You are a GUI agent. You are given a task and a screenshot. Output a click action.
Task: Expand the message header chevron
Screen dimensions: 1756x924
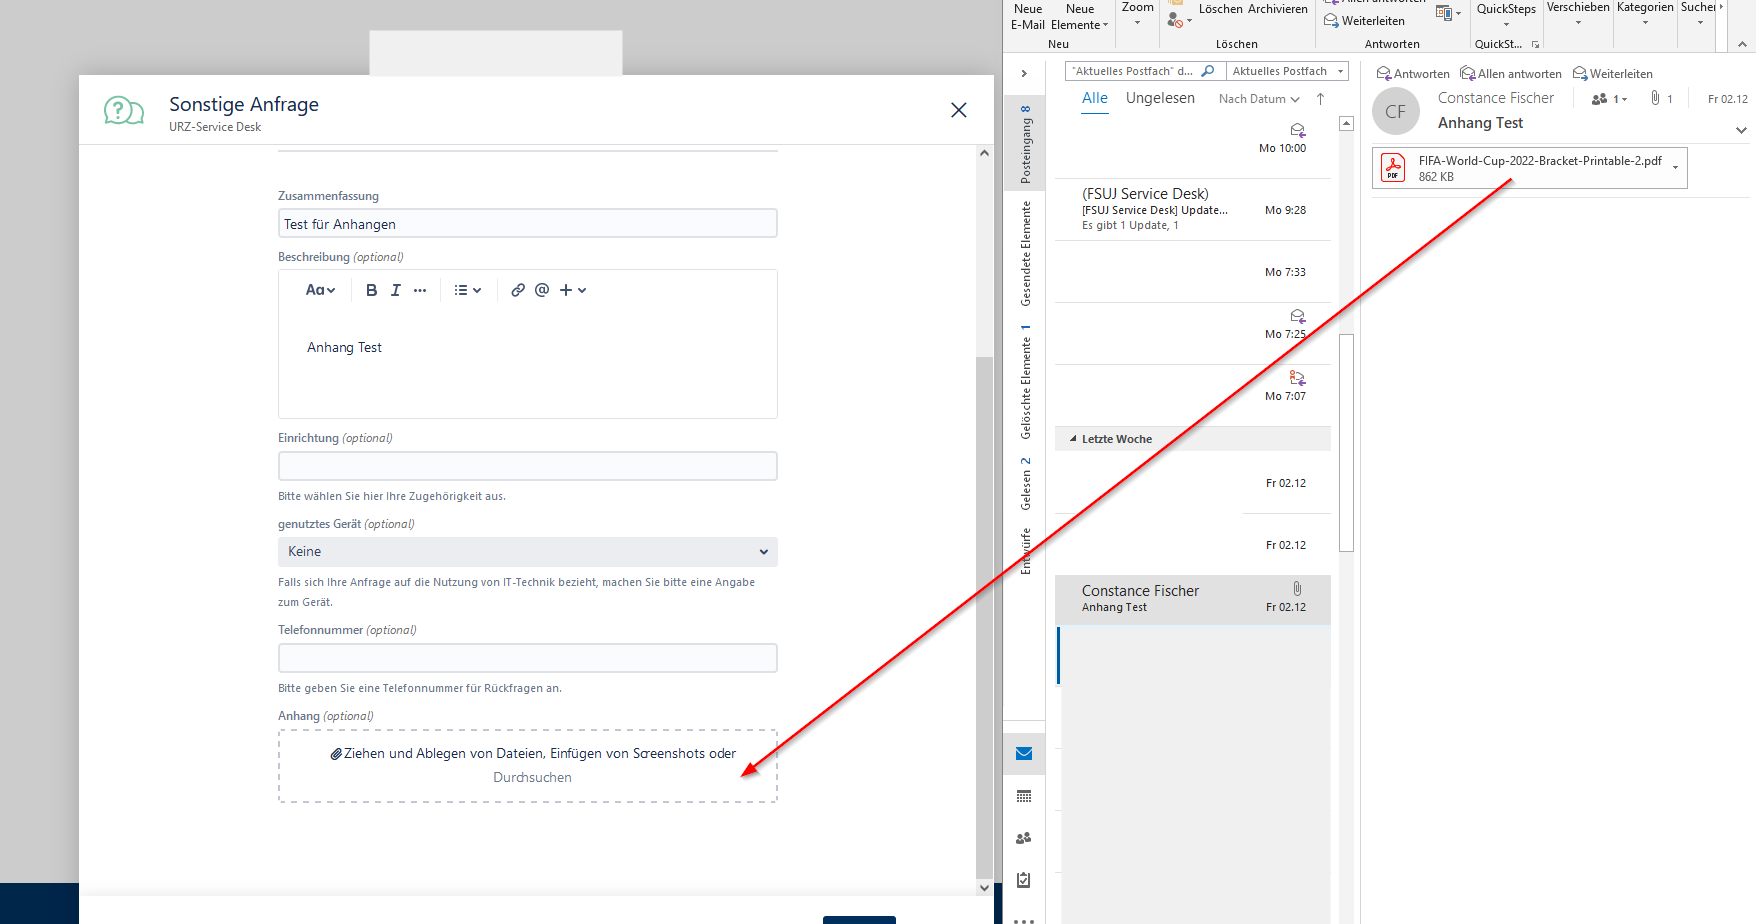coord(1741,130)
